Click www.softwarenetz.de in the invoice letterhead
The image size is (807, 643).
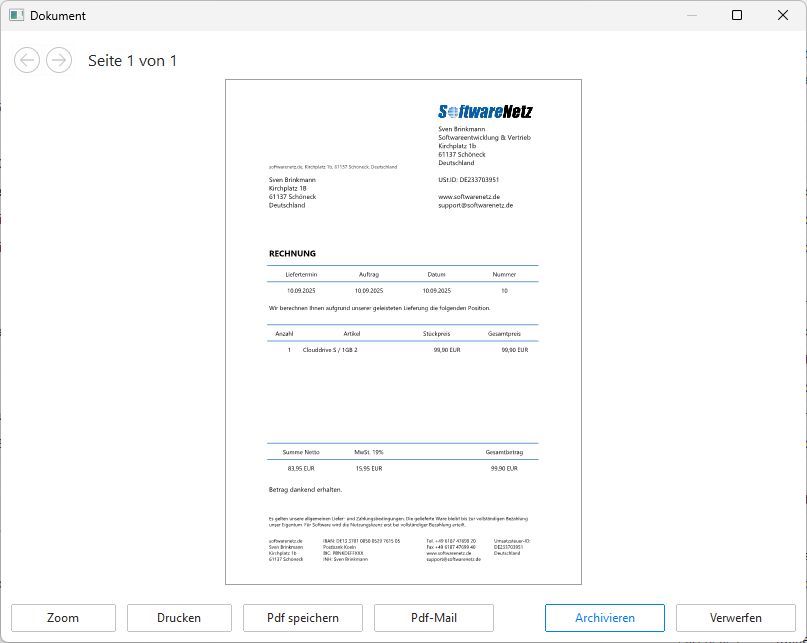pyautogui.click(x=469, y=197)
